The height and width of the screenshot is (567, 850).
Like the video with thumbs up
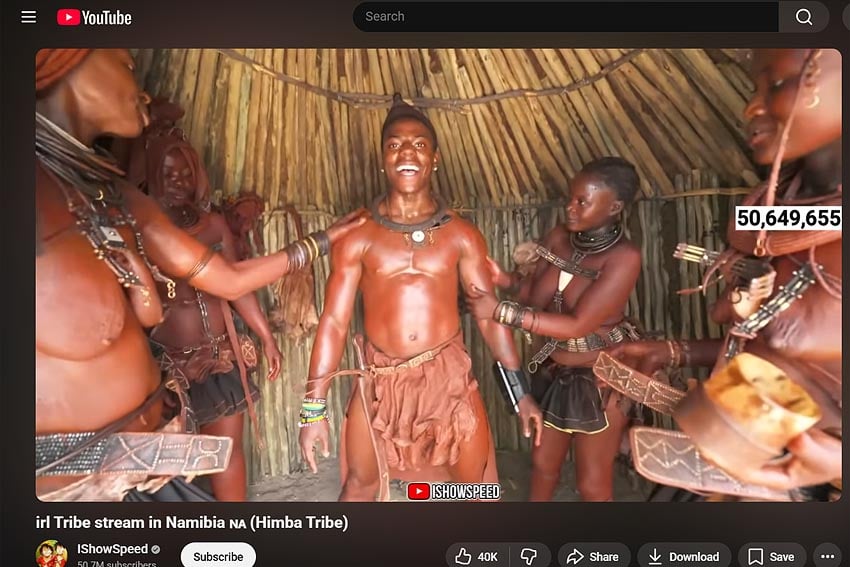476,556
